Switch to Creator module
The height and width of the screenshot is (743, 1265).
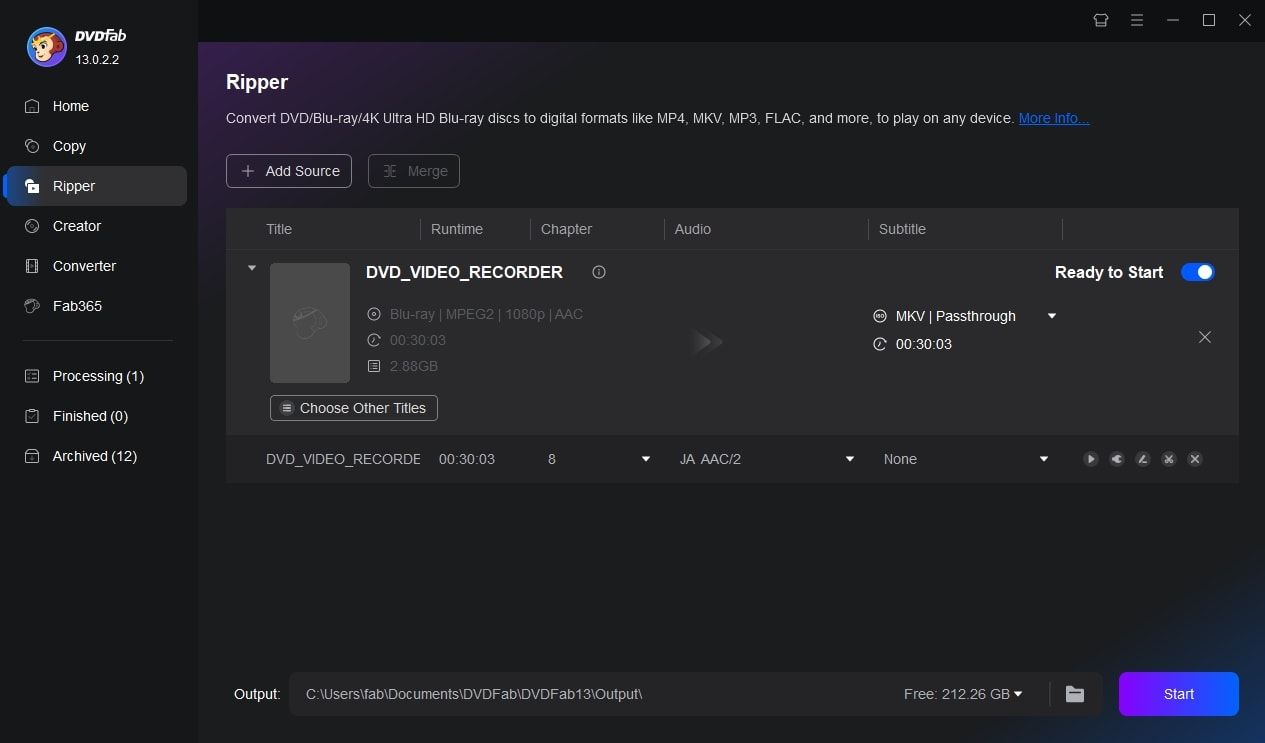(x=96, y=226)
